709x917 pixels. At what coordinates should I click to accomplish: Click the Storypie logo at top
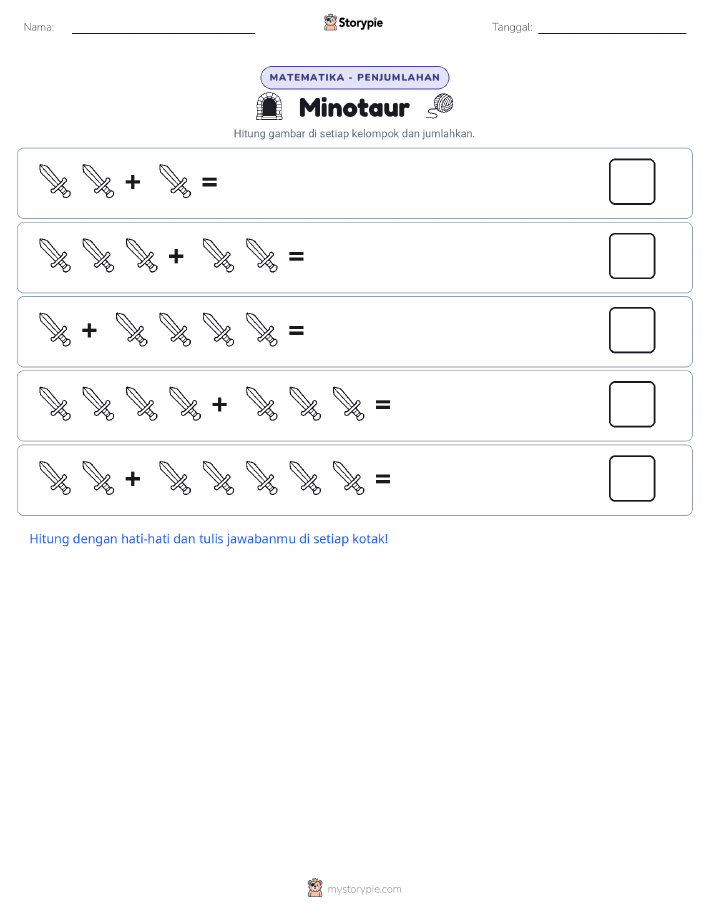[x=353, y=23]
